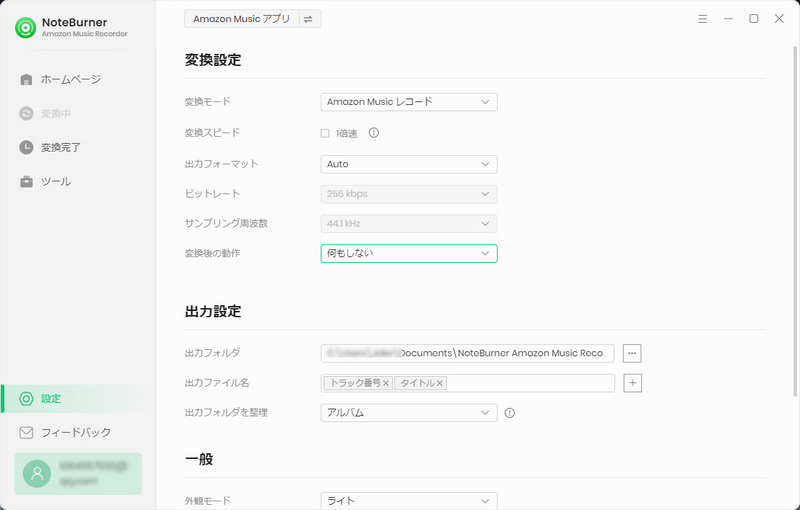Click the user avatar icon
This screenshot has width=800, height=510.
(37, 474)
